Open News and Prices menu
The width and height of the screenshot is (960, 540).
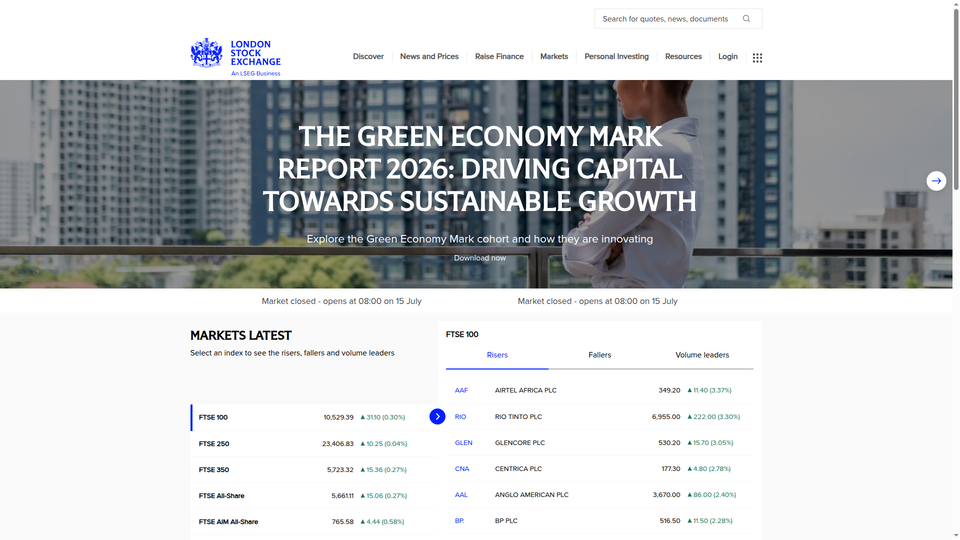429,56
